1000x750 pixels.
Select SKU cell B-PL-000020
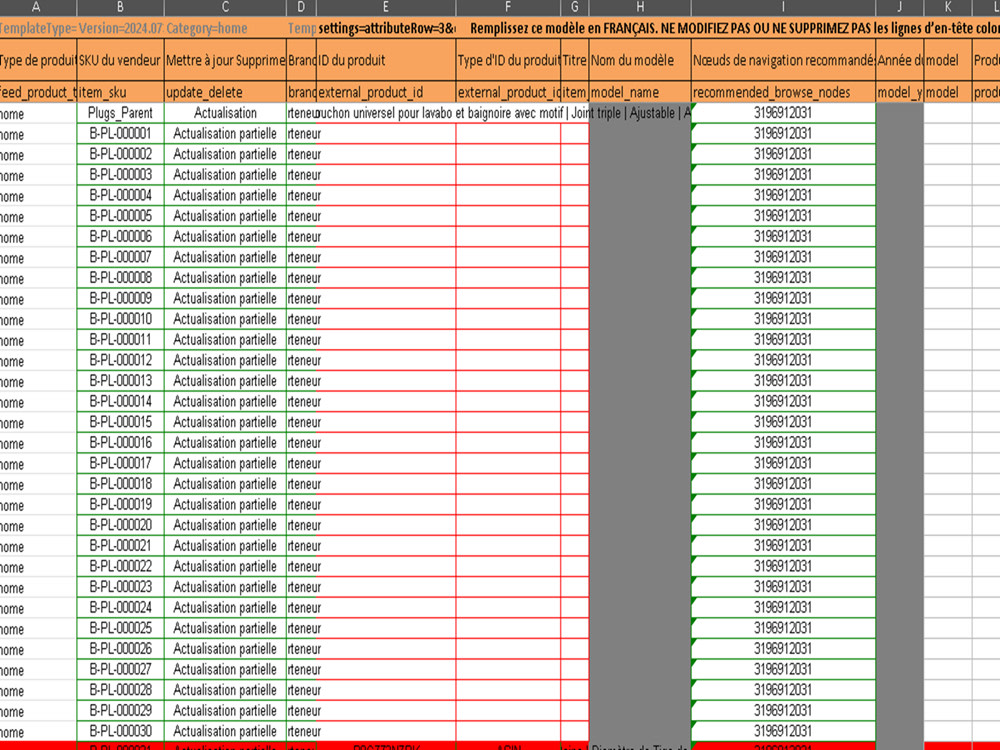coord(121,525)
